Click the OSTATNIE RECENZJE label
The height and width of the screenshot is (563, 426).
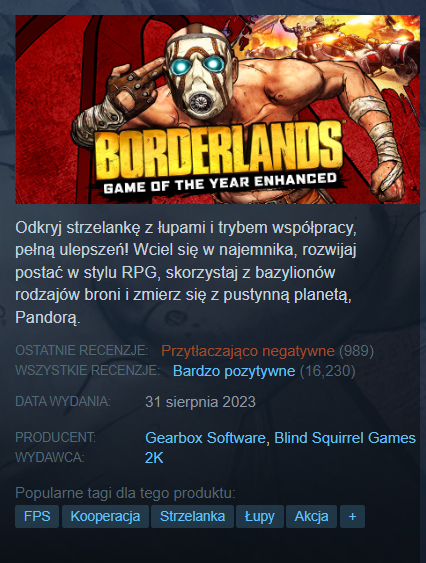coord(82,350)
